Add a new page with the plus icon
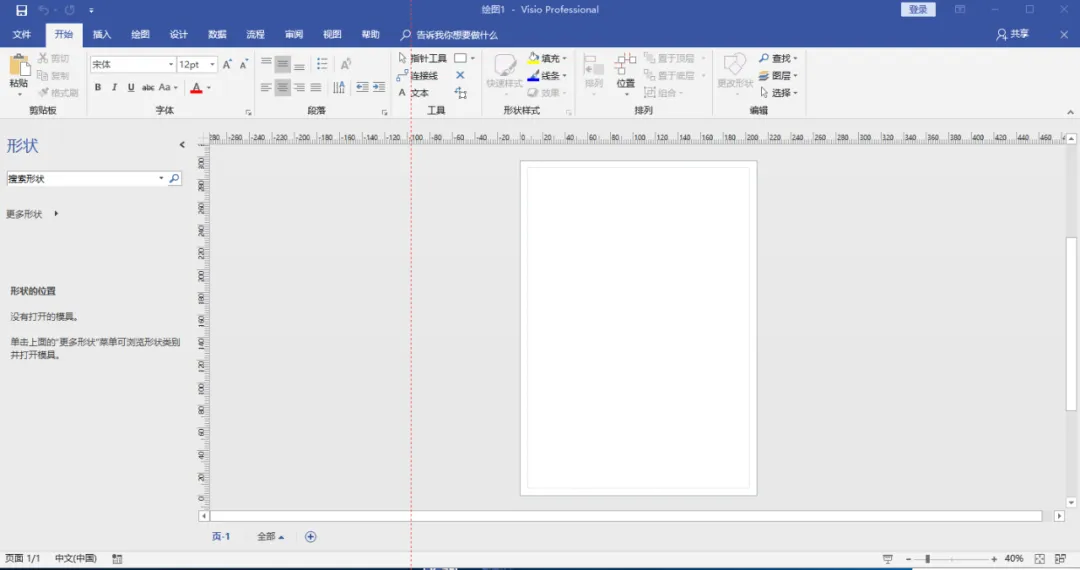Viewport: 1080px width, 570px height. [311, 537]
